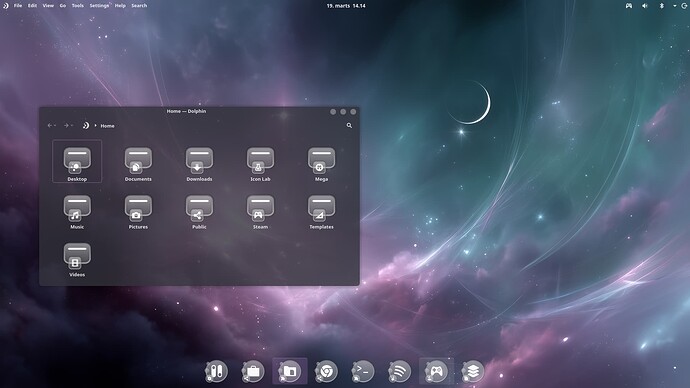Open the Go menu

click(x=62, y=6)
